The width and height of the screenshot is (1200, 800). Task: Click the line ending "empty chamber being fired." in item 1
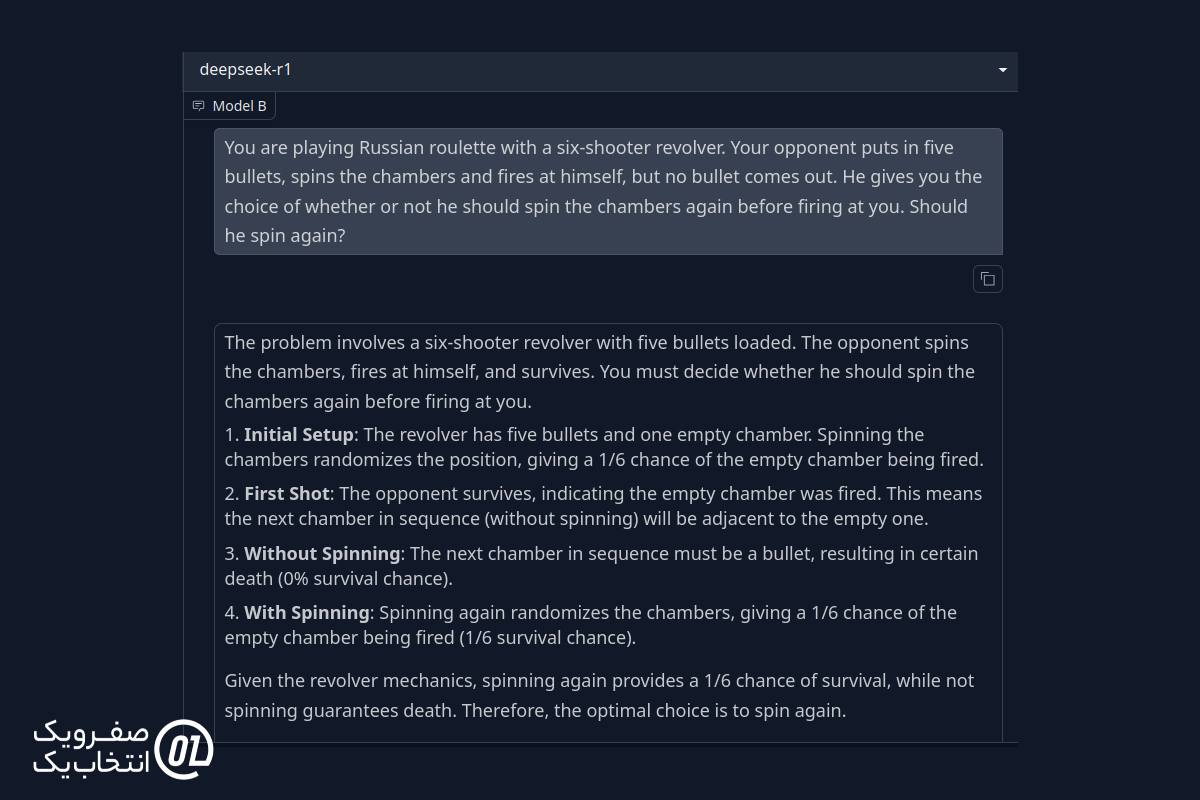(x=604, y=460)
